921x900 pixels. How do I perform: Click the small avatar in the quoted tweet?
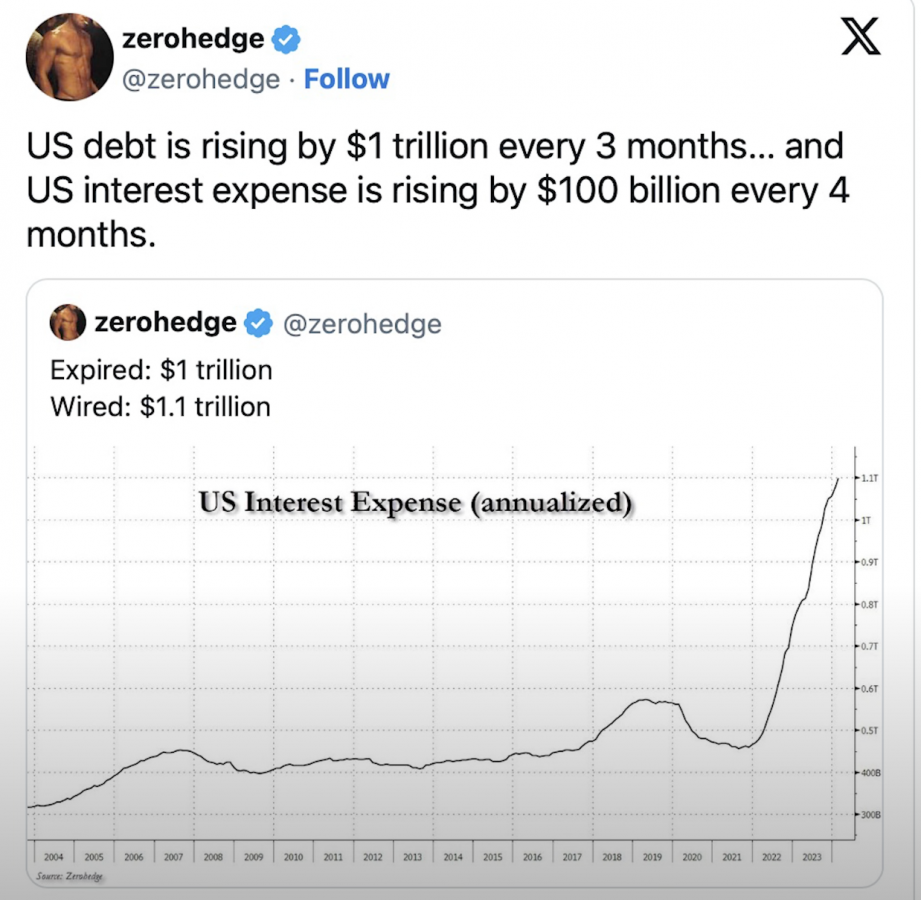(68, 323)
